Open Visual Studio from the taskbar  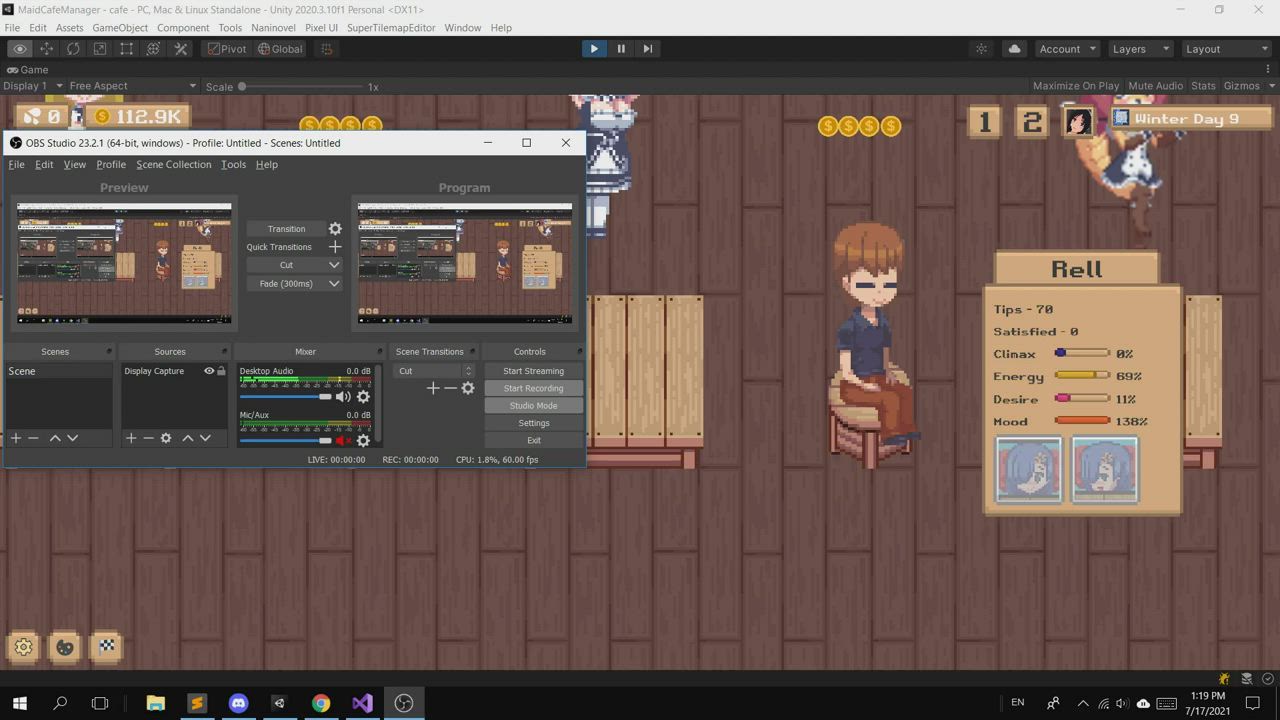[x=362, y=703]
